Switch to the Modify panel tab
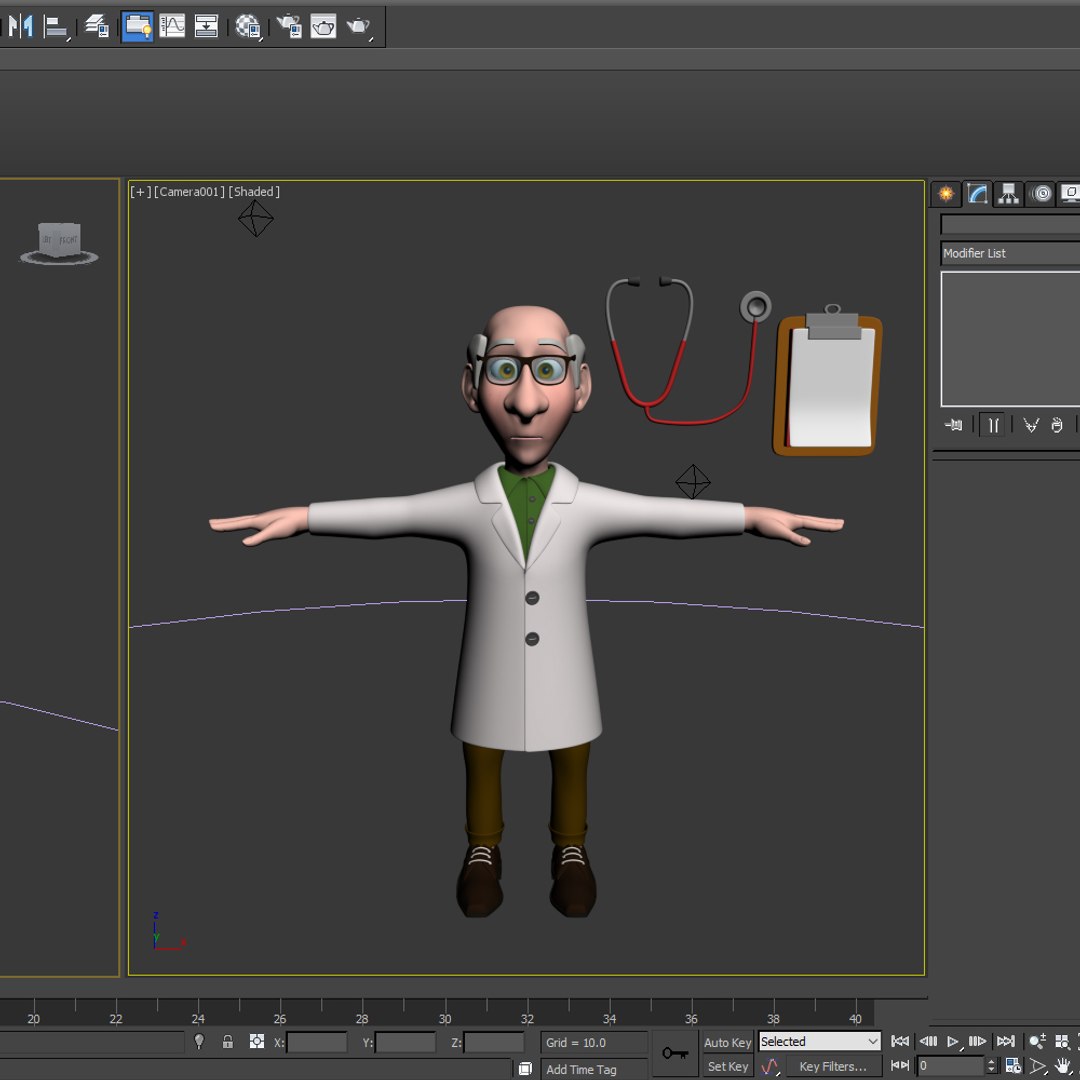This screenshot has width=1080, height=1080. [977, 194]
